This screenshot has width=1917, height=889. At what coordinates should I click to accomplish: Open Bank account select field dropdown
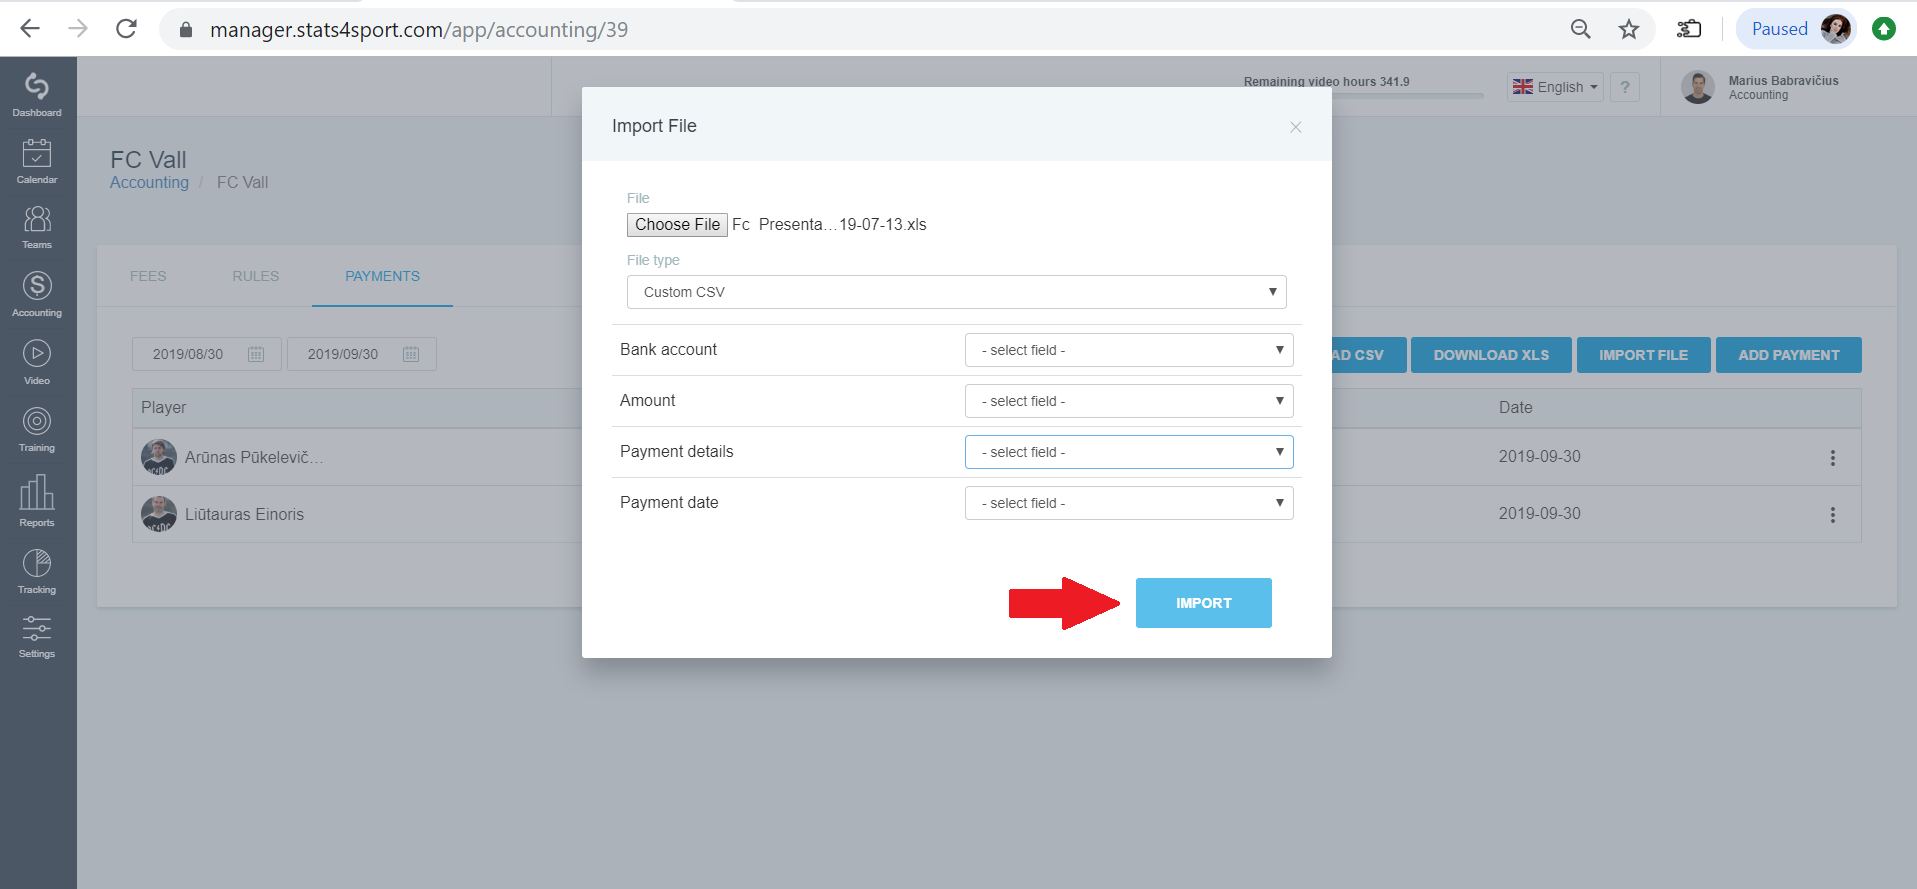(1129, 350)
